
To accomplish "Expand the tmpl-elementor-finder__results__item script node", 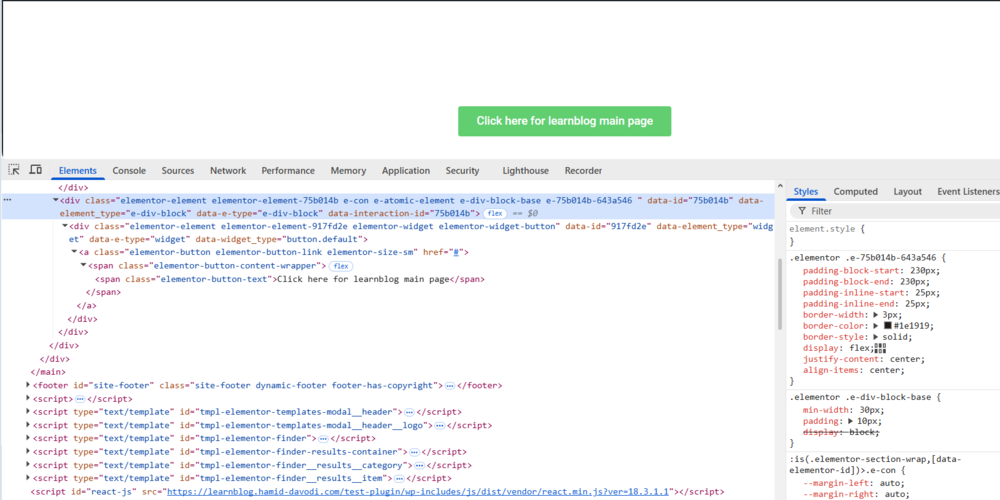I will click(x=27, y=478).
